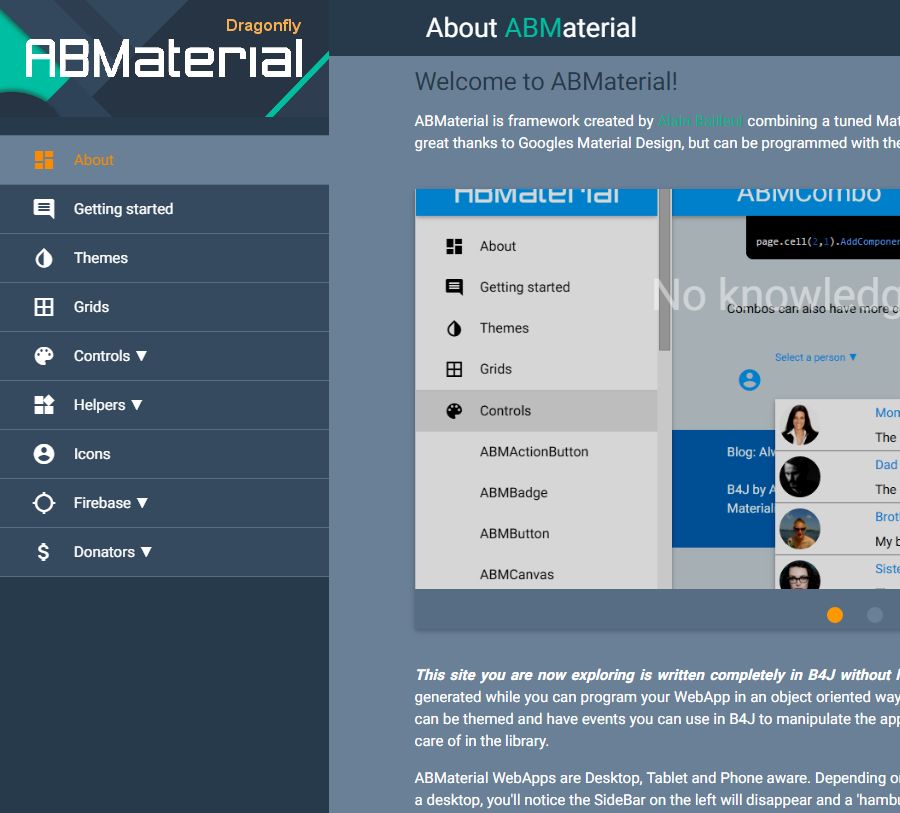Click the blue person icon in slideshow
Screen dimensions: 900x813
tap(749, 380)
